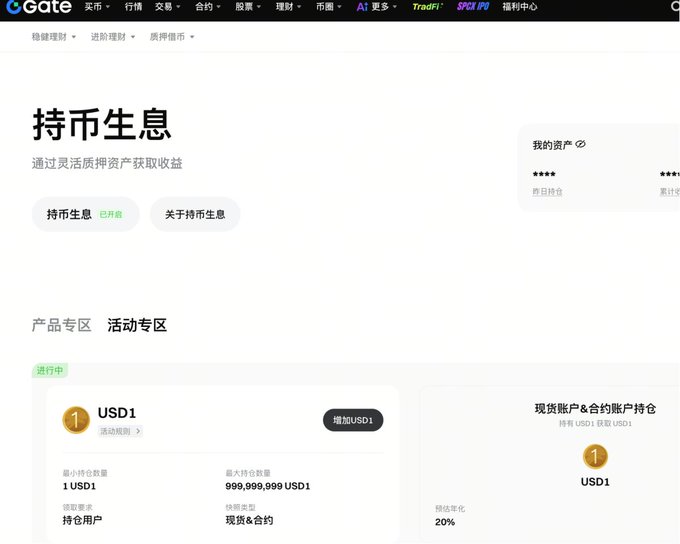Screen dimensions: 680x544
Task: Open the 买币 dropdown menu
Action: pyautogui.click(x=97, y=7)
